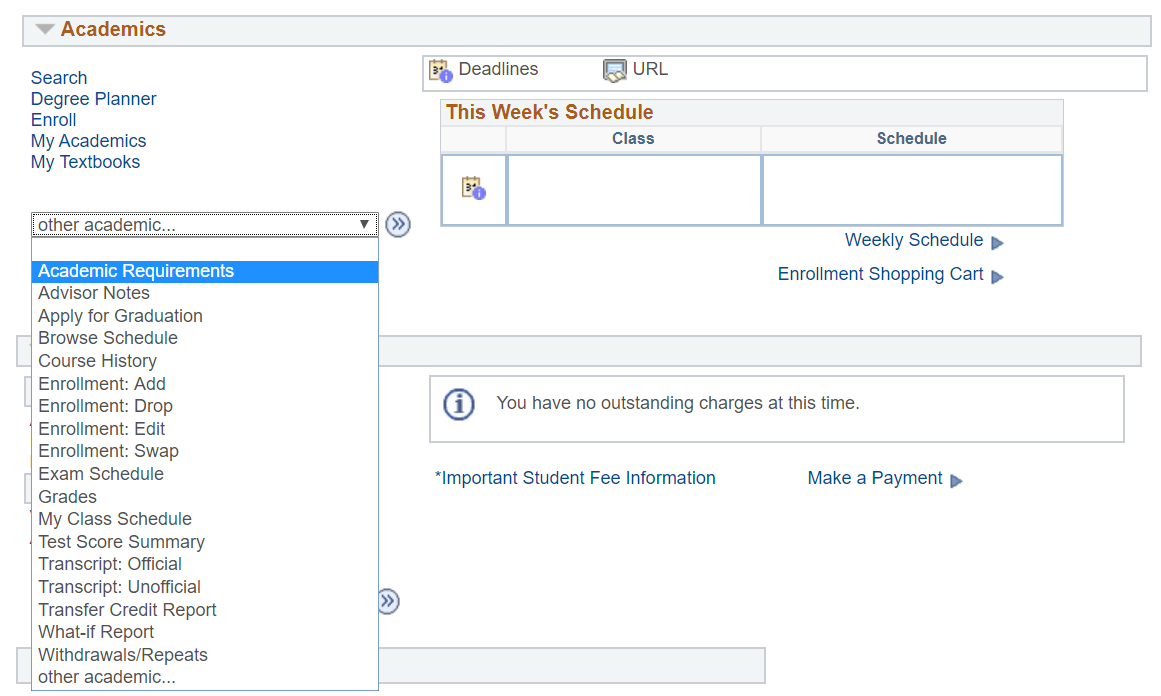Image resolution: width=1161 pixels, height=696 pixels.
Task: Select Course History option
Action: tap(204, 361)
